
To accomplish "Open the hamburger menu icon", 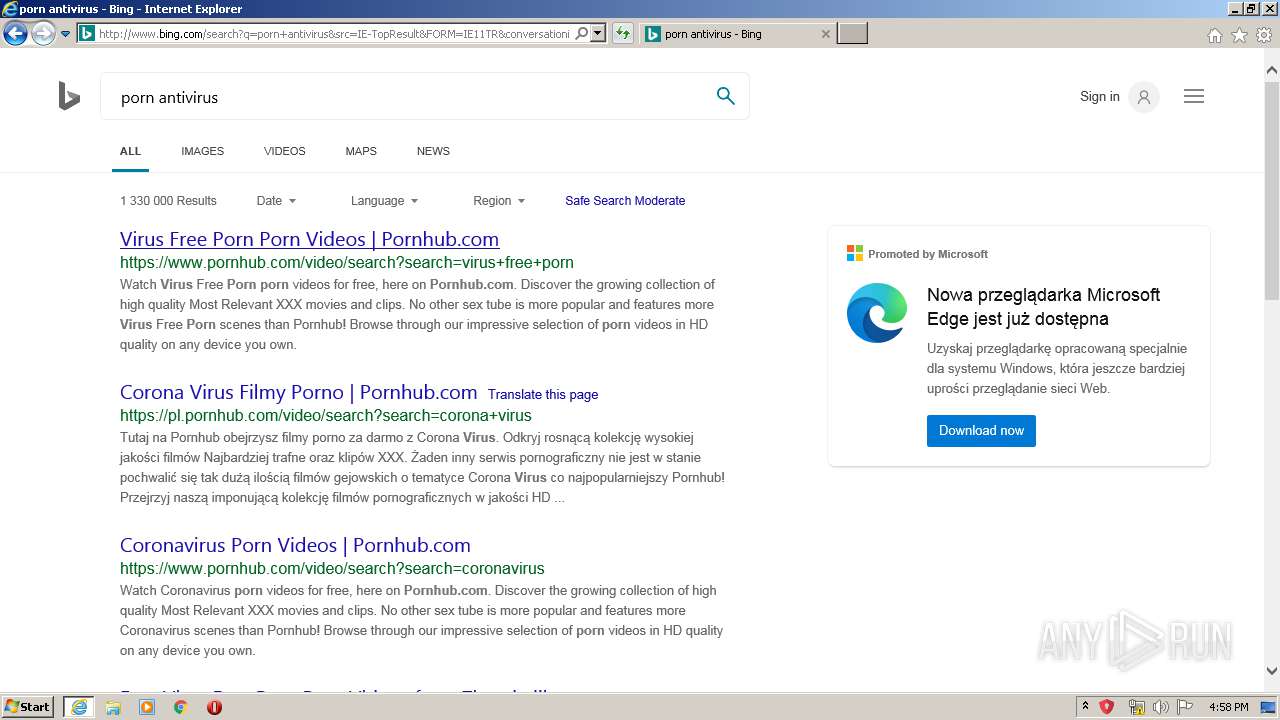I will [1194, 96].
